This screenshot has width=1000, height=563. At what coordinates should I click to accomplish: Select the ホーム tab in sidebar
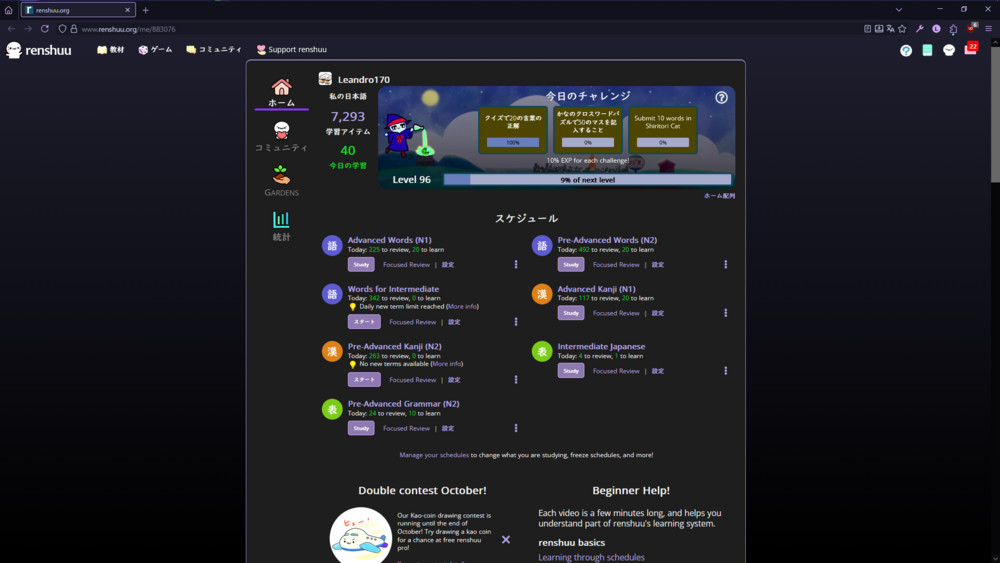click(281, 92)
